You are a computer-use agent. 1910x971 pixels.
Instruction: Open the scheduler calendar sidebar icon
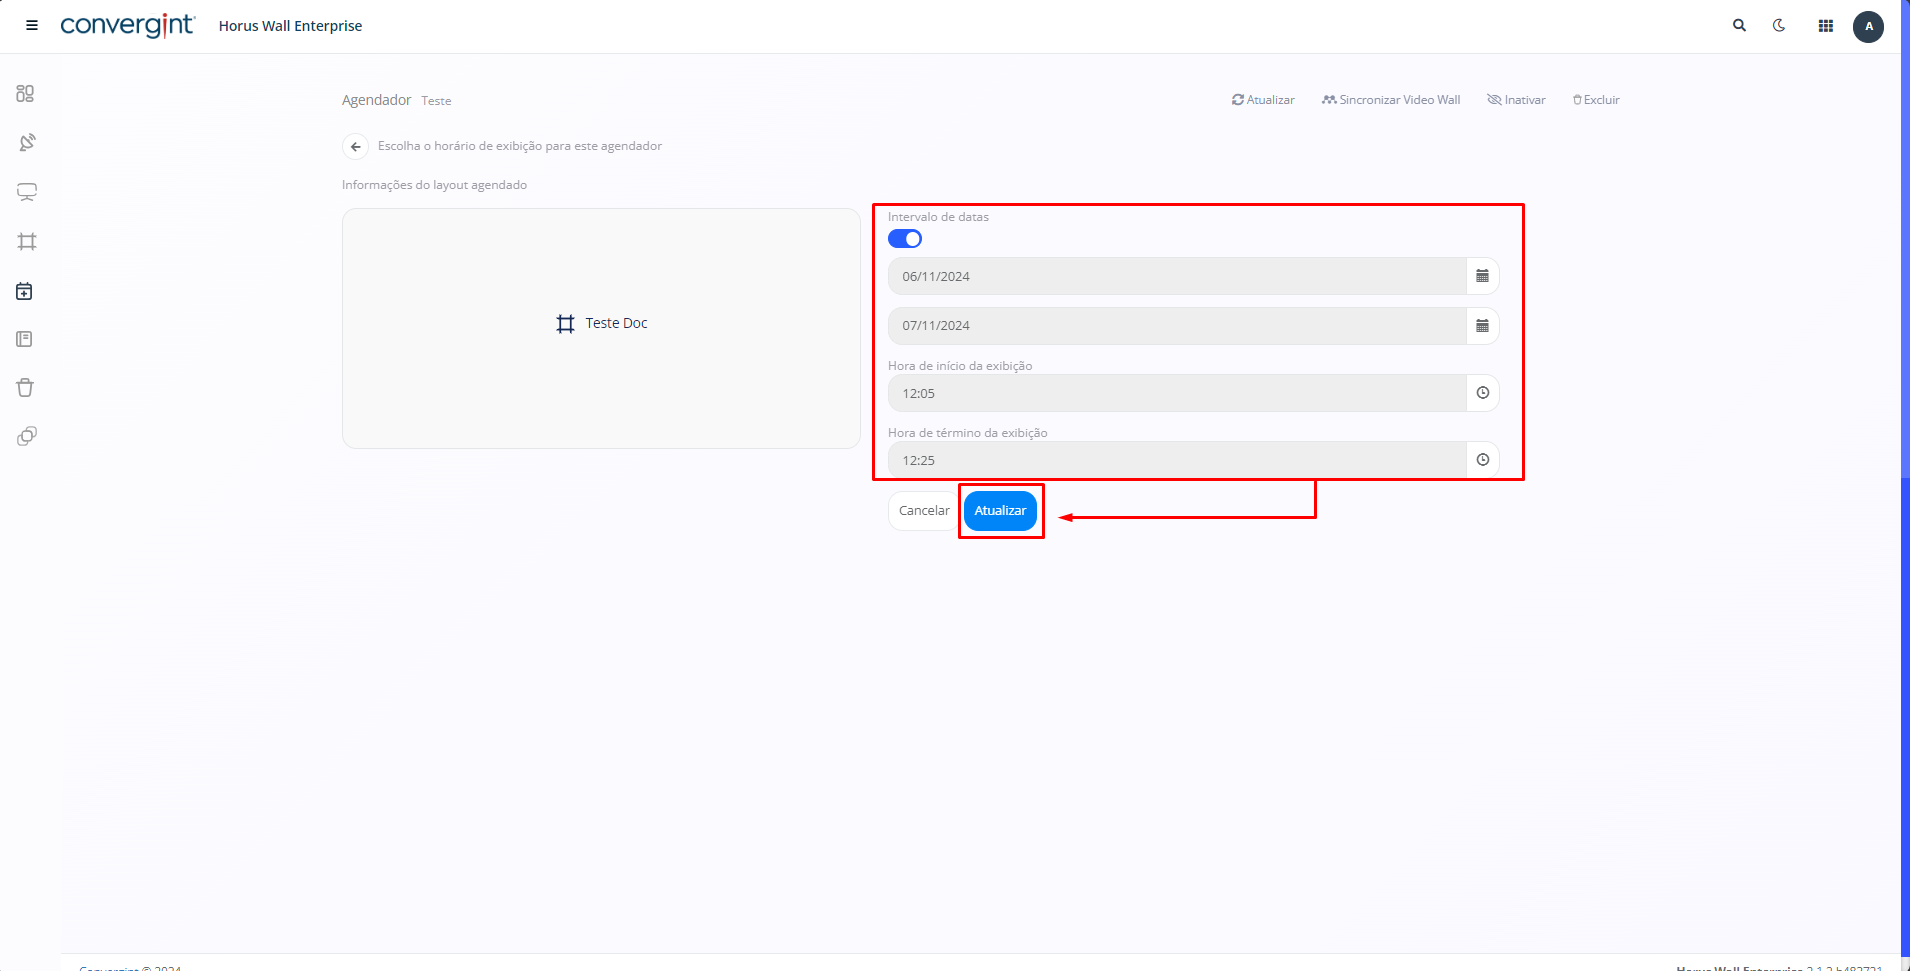[25, 291]
